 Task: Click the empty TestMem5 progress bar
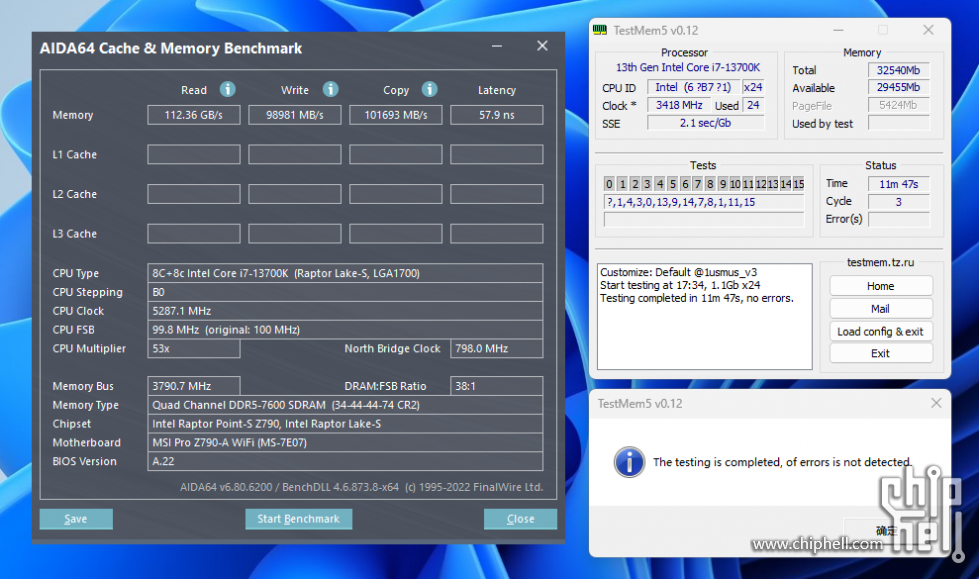tap(704, 220)
